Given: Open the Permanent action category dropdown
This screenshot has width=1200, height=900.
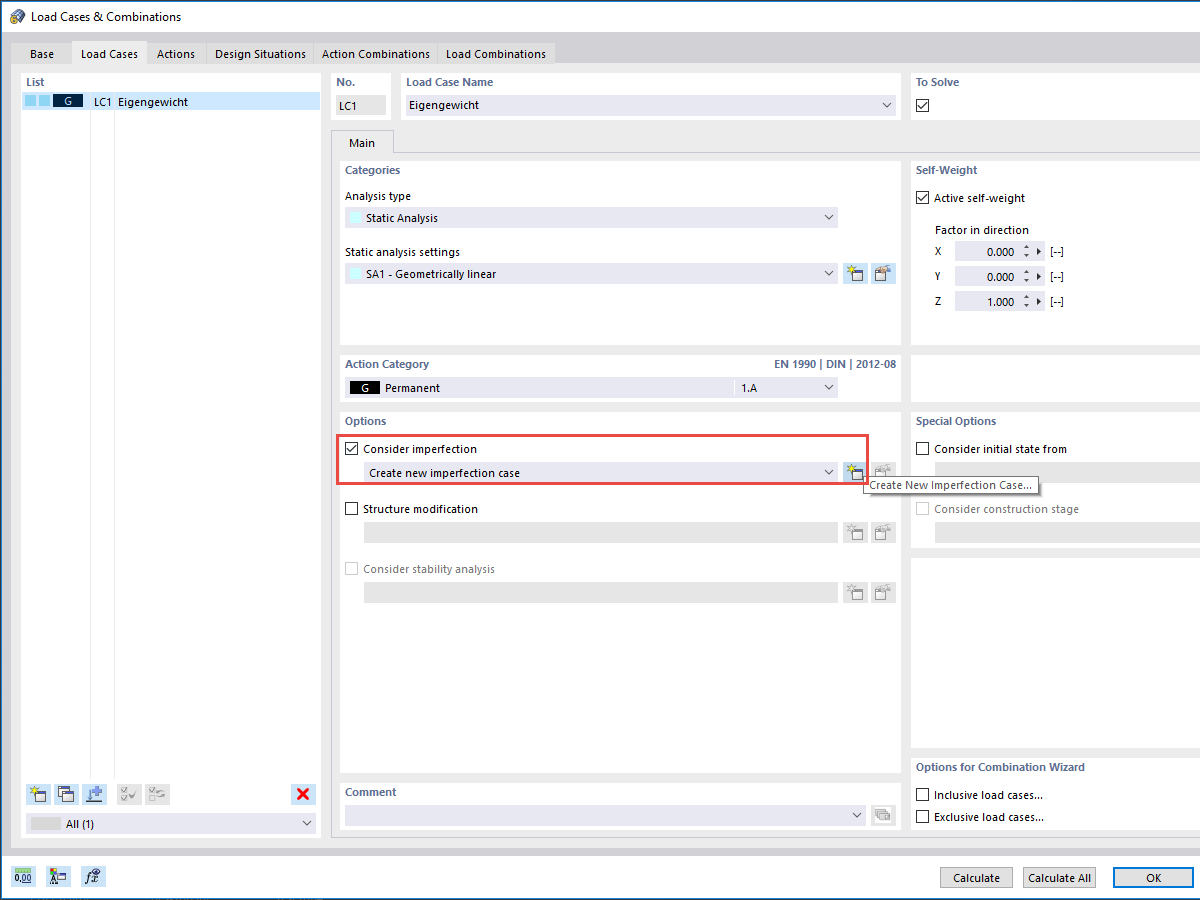Looking at the screenshot, I should [x=828, y=388].
